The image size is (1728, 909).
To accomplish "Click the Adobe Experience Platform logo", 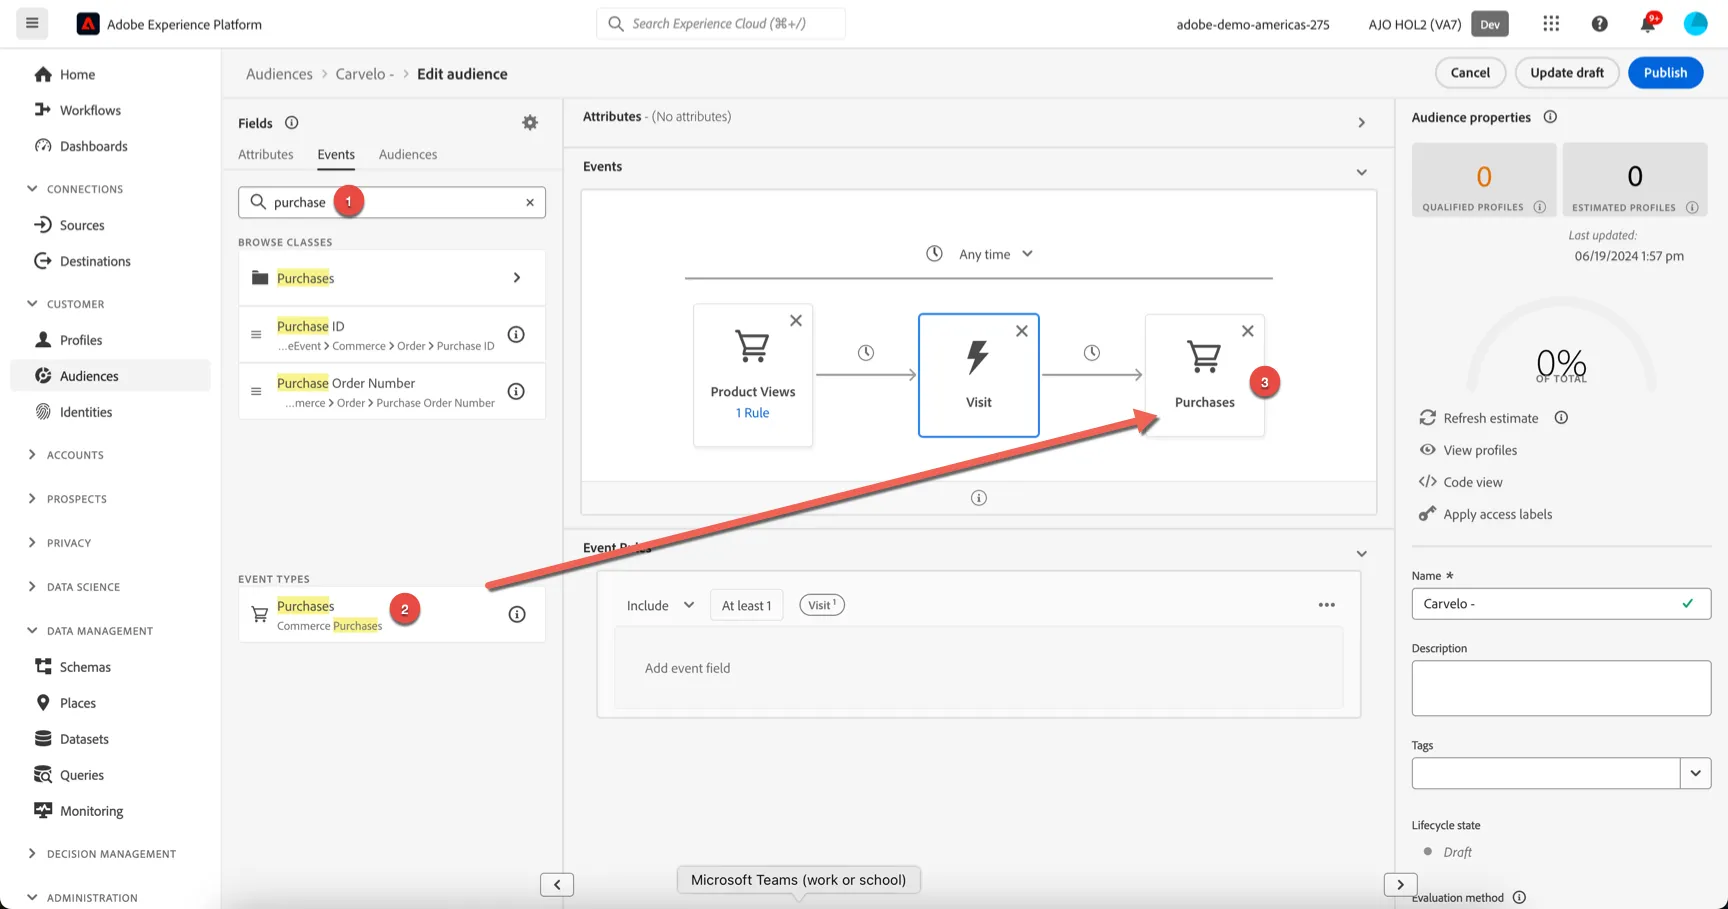I will (88, 24).
